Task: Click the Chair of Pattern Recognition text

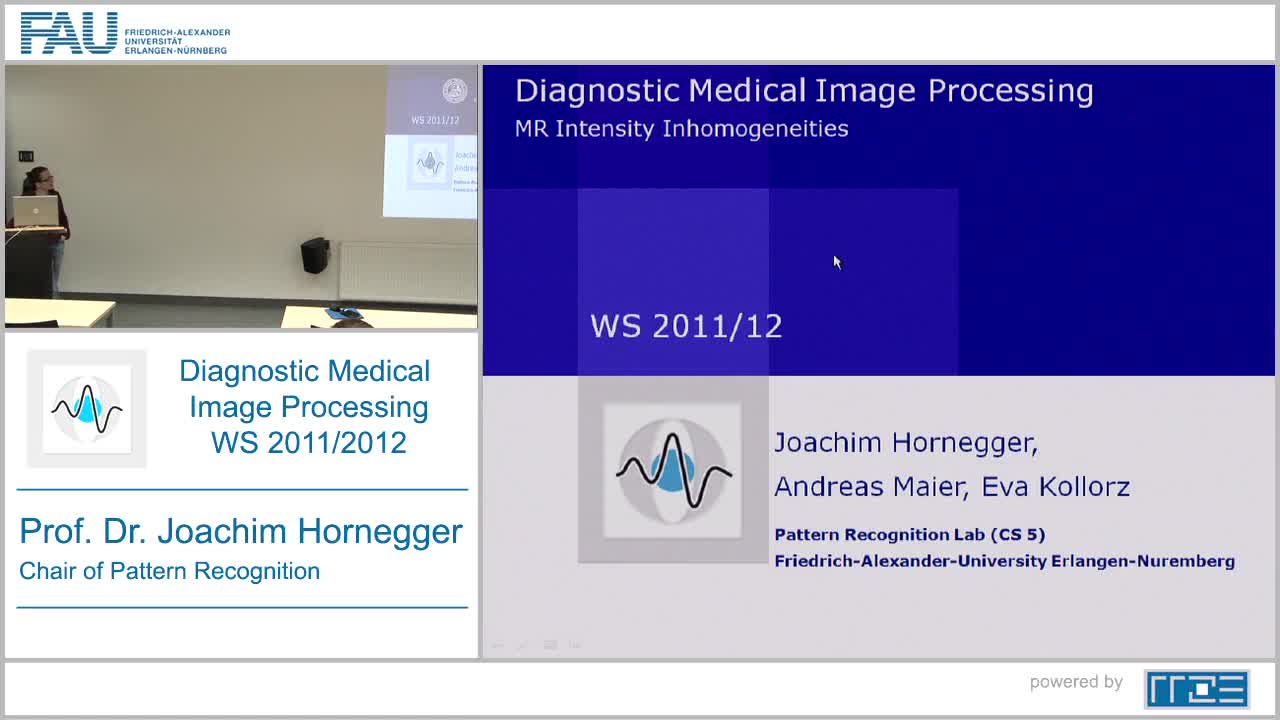Action: click(169, 571)
